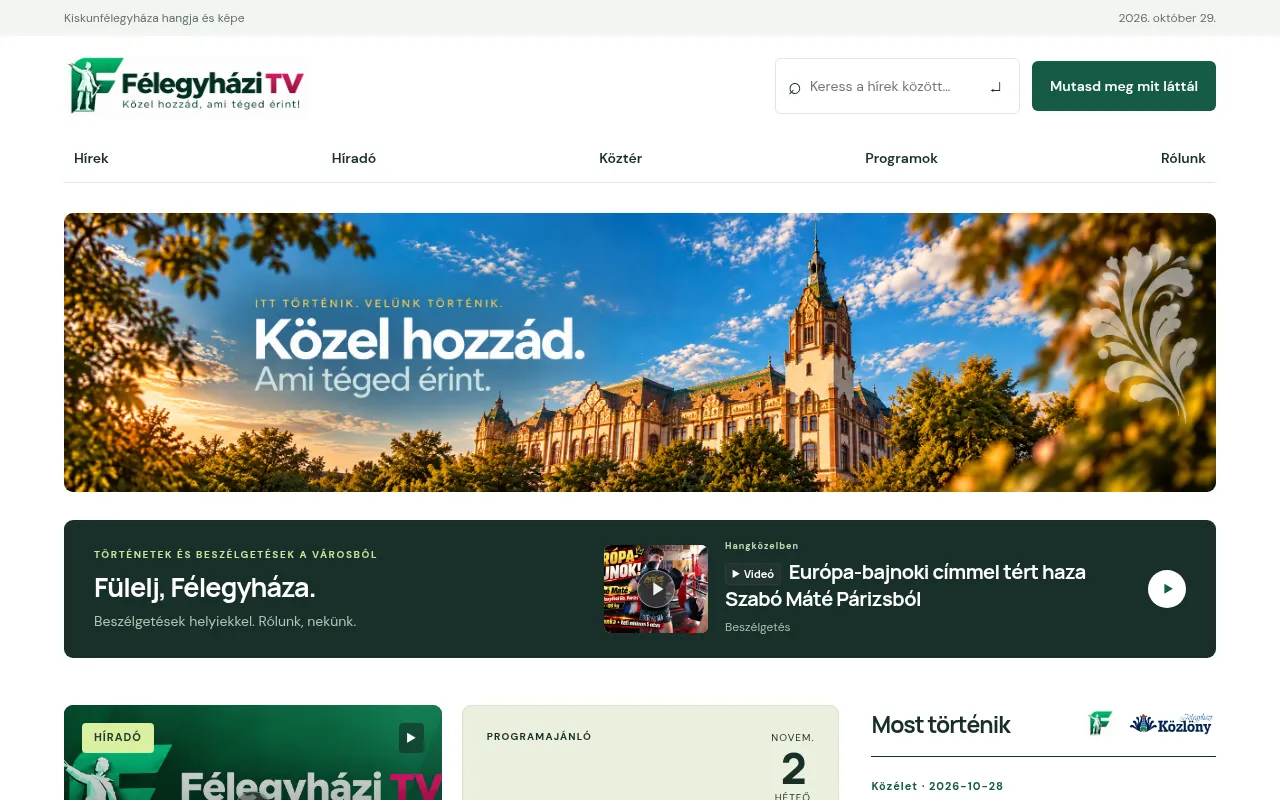Click the round play button in podcast banner

1167,589
